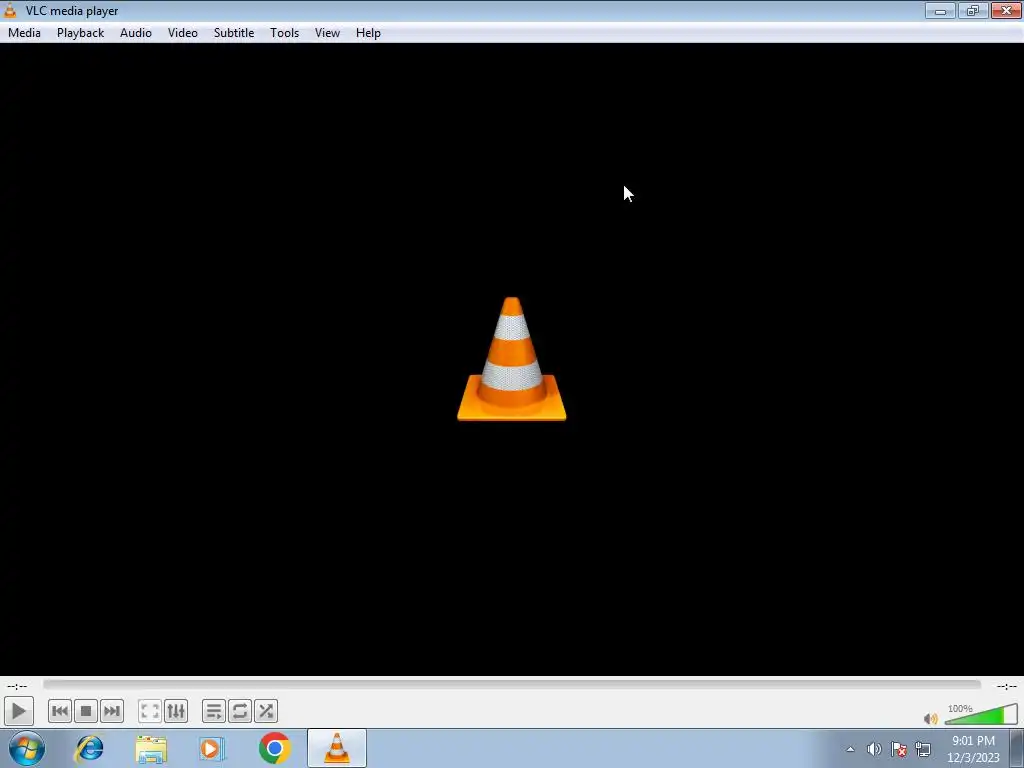Restore down the VLC window
1024x768 pixels.
pos(973,10)
